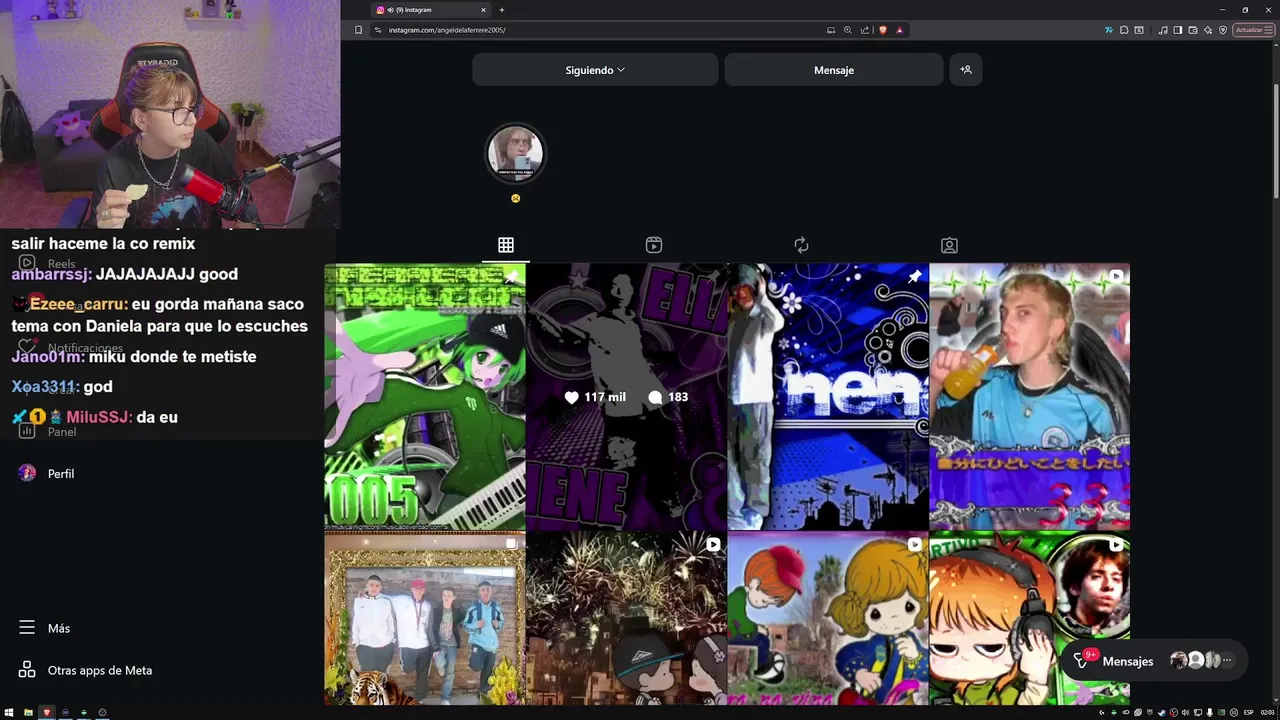Open the Brave Shields lion icon
The height and width of the screenshot is (720, 1280).
point(882,30)
